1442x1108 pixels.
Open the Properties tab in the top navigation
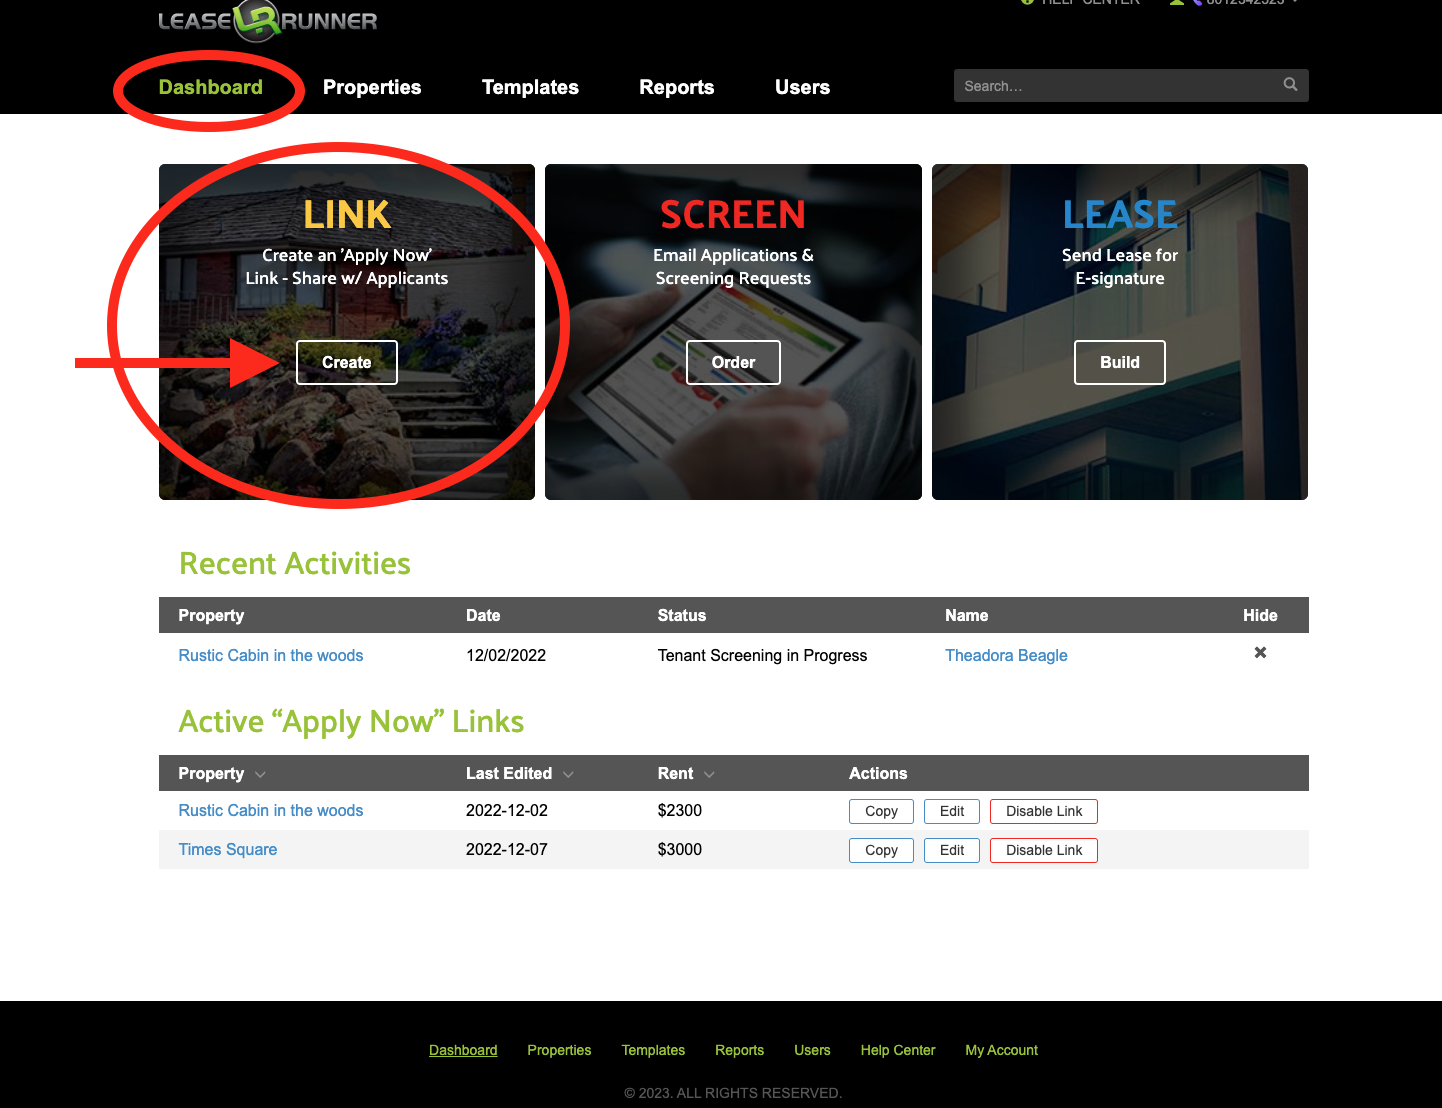click(x=372, y=88)
